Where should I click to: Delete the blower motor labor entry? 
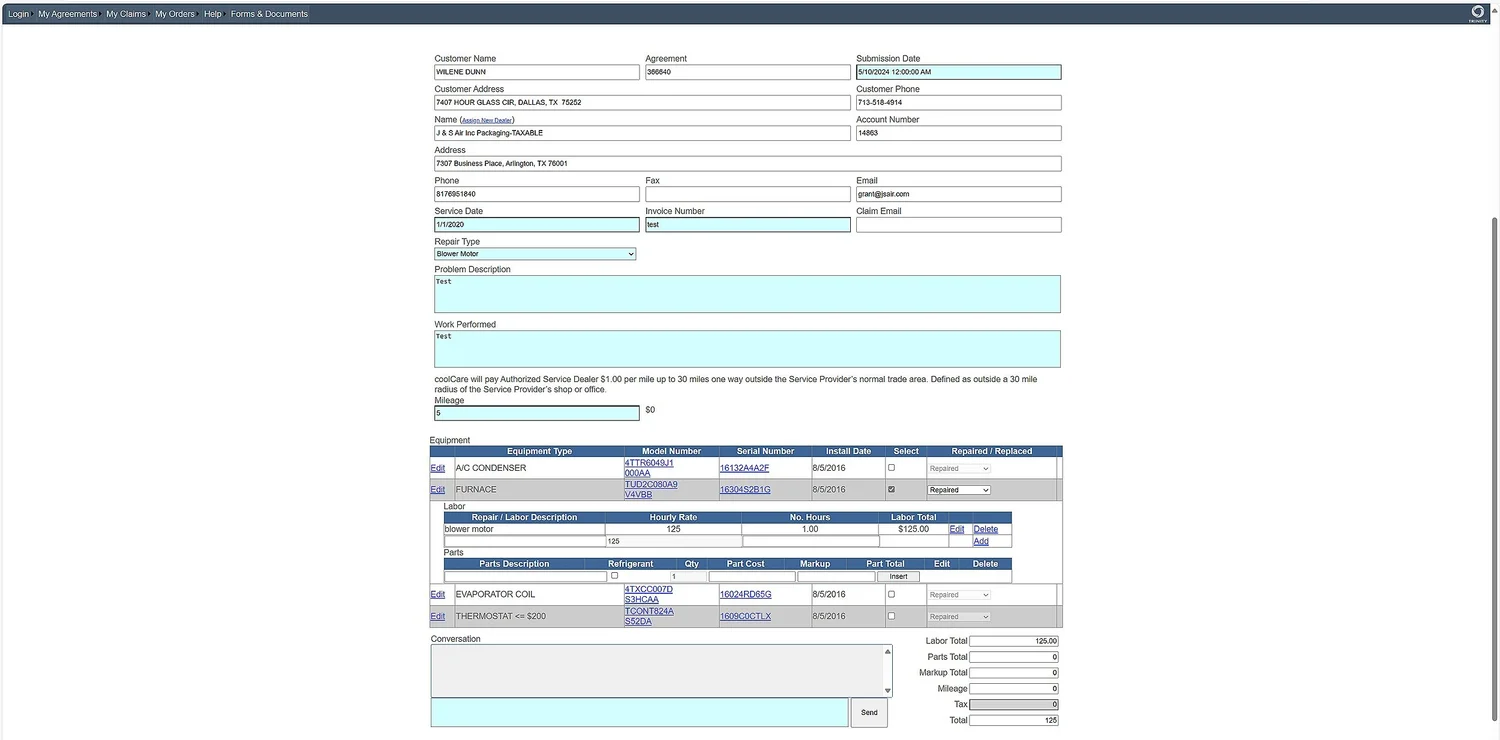pyautogui.click(x=985, y=528)
